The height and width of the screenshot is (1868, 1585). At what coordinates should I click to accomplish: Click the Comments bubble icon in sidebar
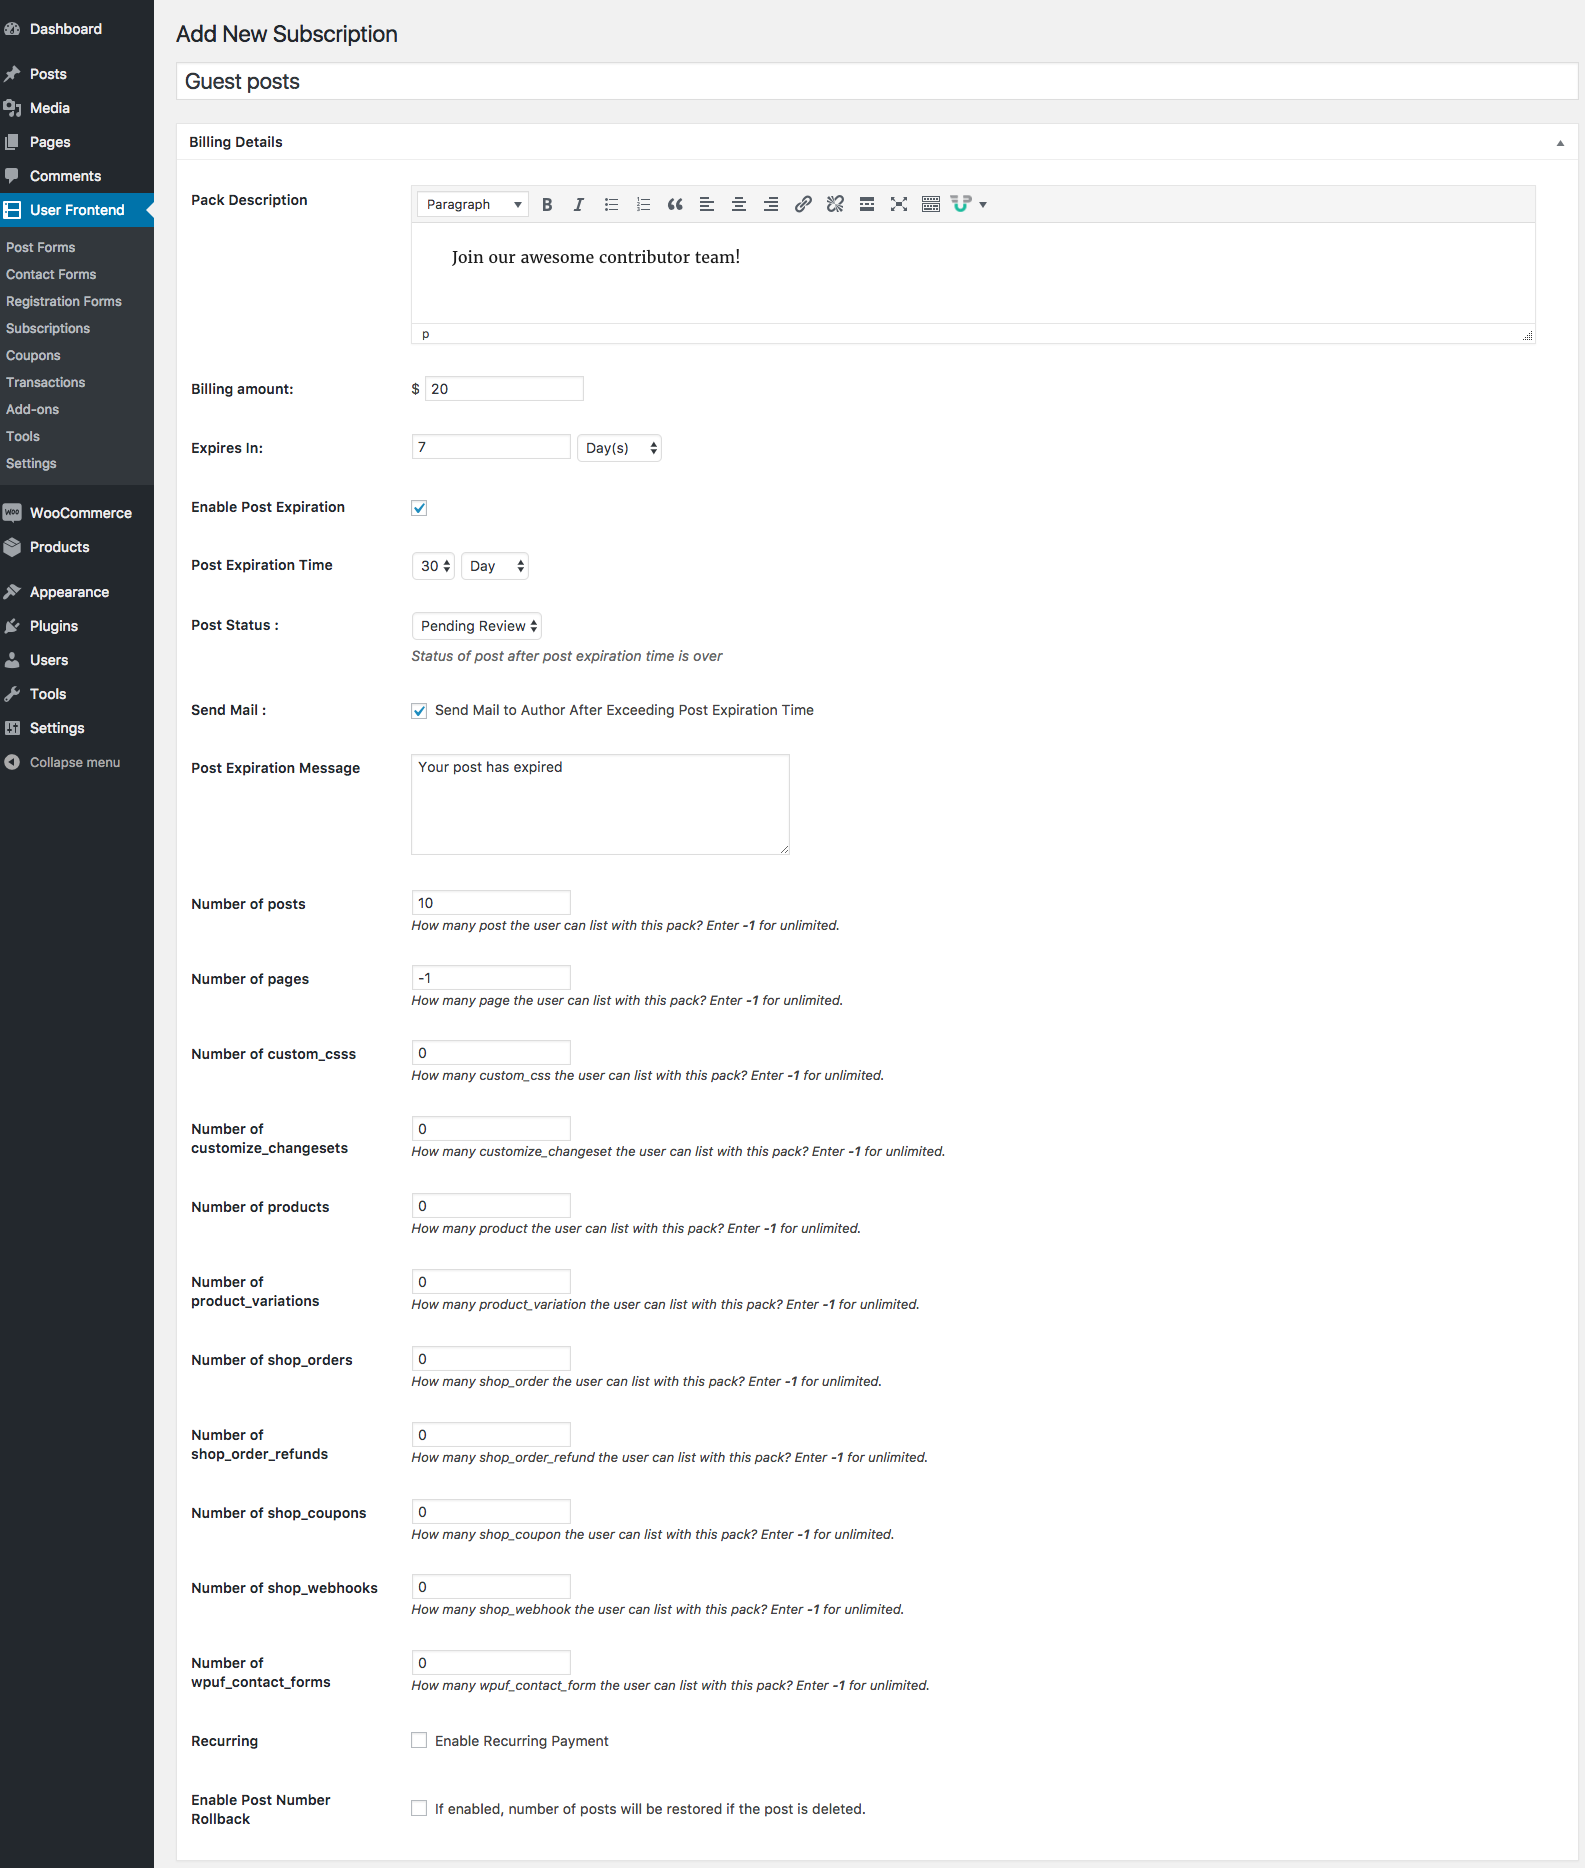tap(12, 176)
